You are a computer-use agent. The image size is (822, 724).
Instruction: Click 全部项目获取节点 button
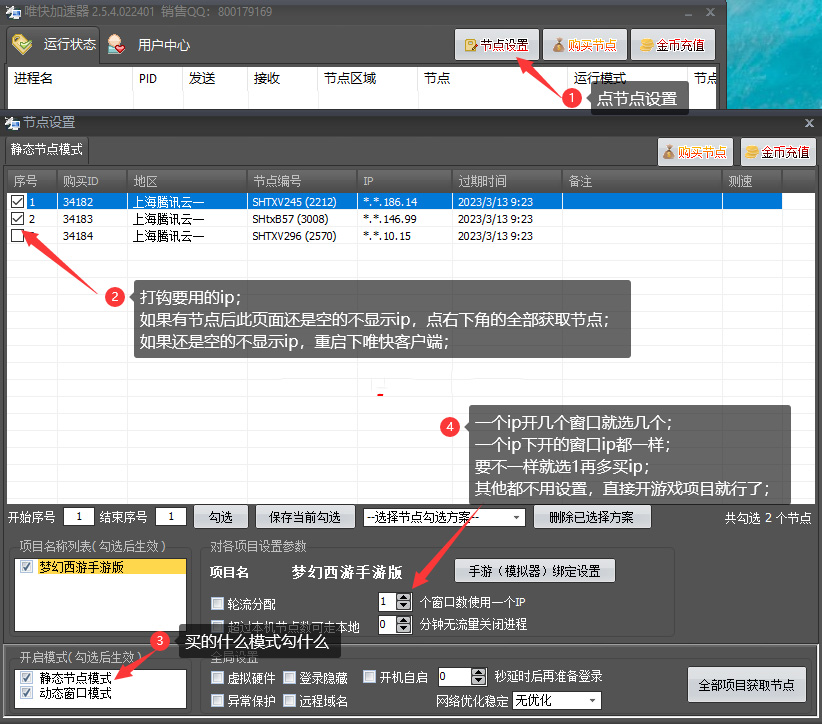click(747, 685)
